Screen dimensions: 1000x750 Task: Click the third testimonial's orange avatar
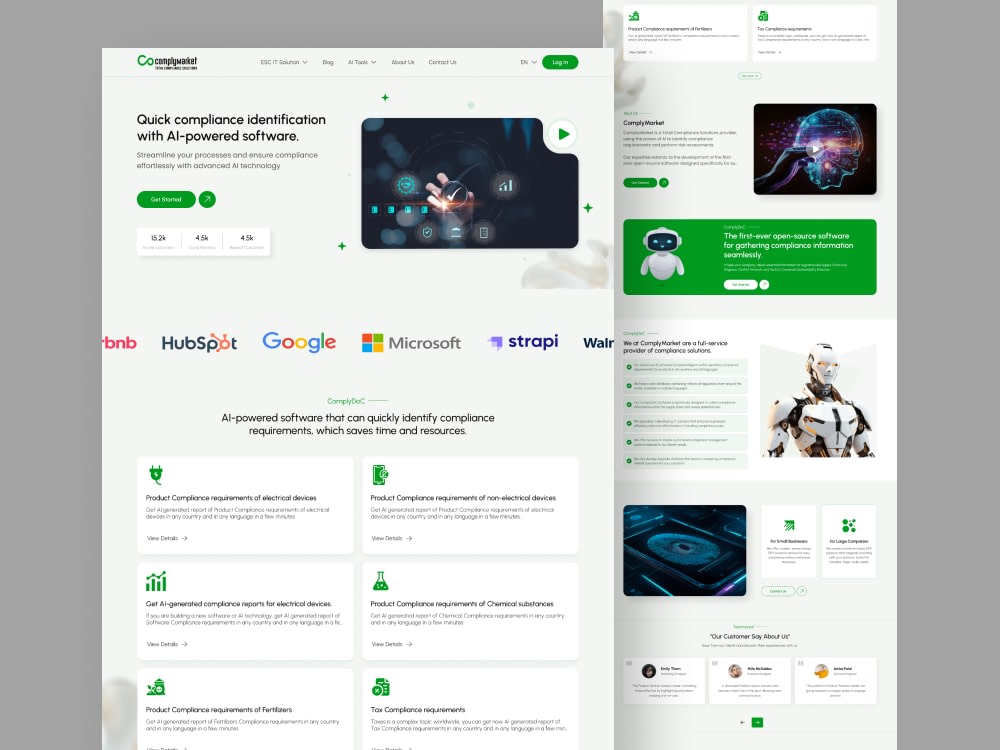click(821, 671)
